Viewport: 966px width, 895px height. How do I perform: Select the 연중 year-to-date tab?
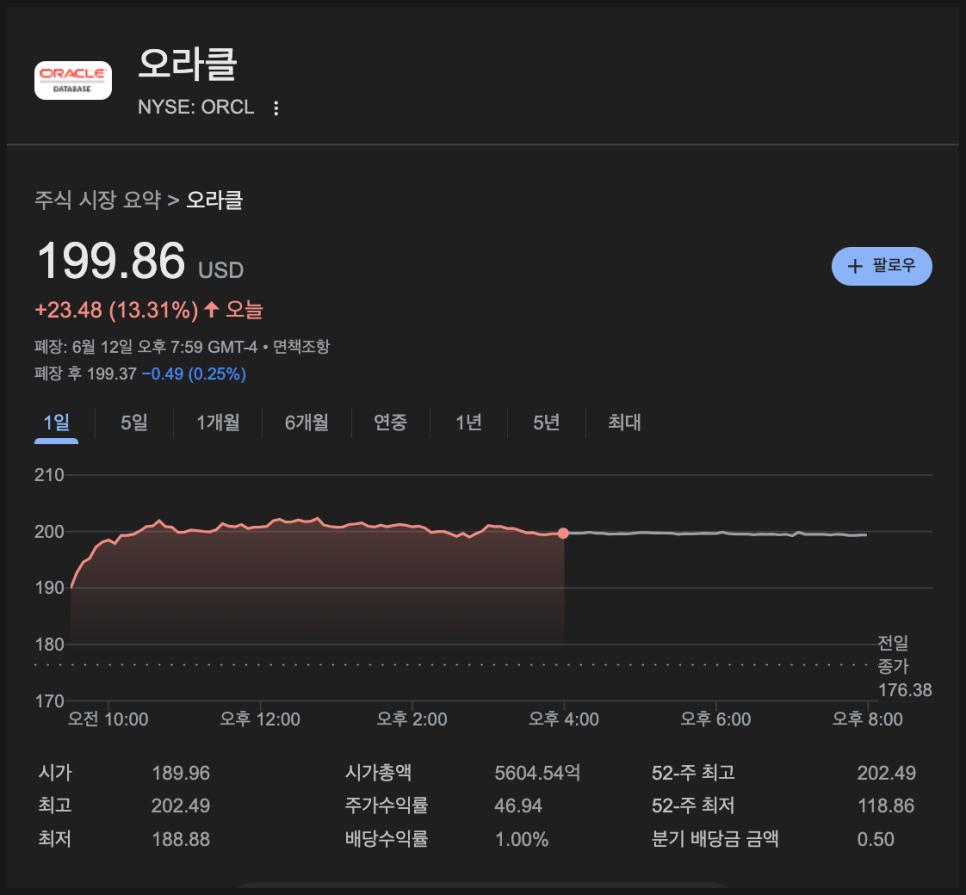click(x=390, y=423)
